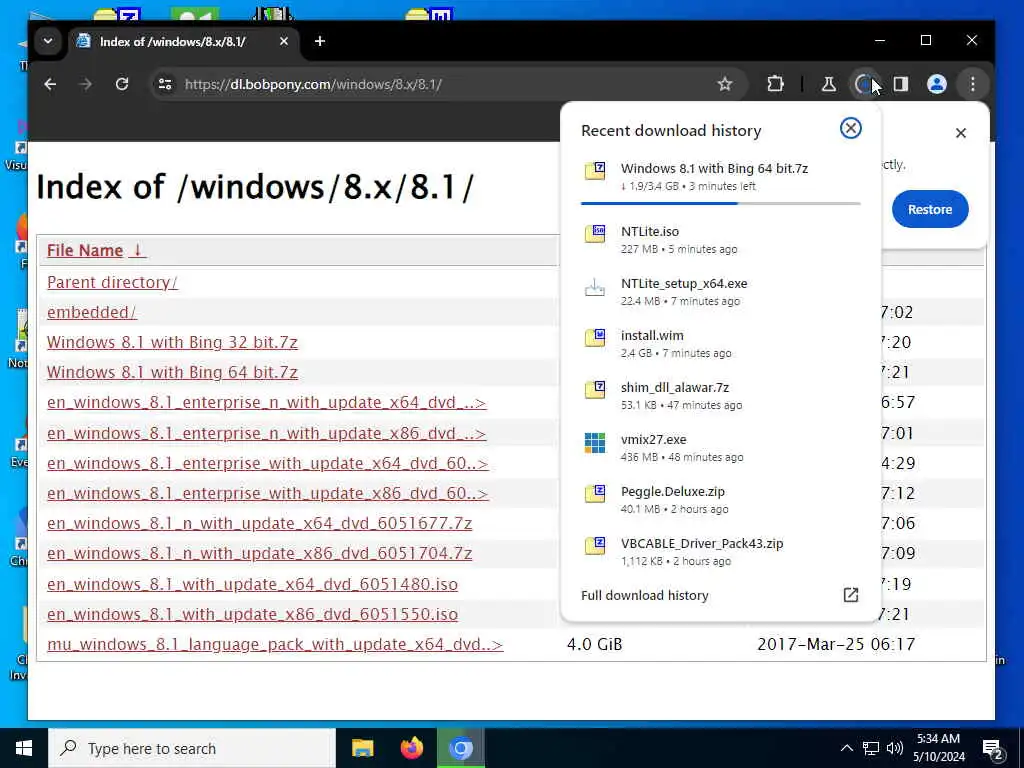This screenshot has width=1024, height=768.
Task: Download en_windows_8.1_n_with_update_x86_dvd_6051704.7z
Action: click(259, 553)
